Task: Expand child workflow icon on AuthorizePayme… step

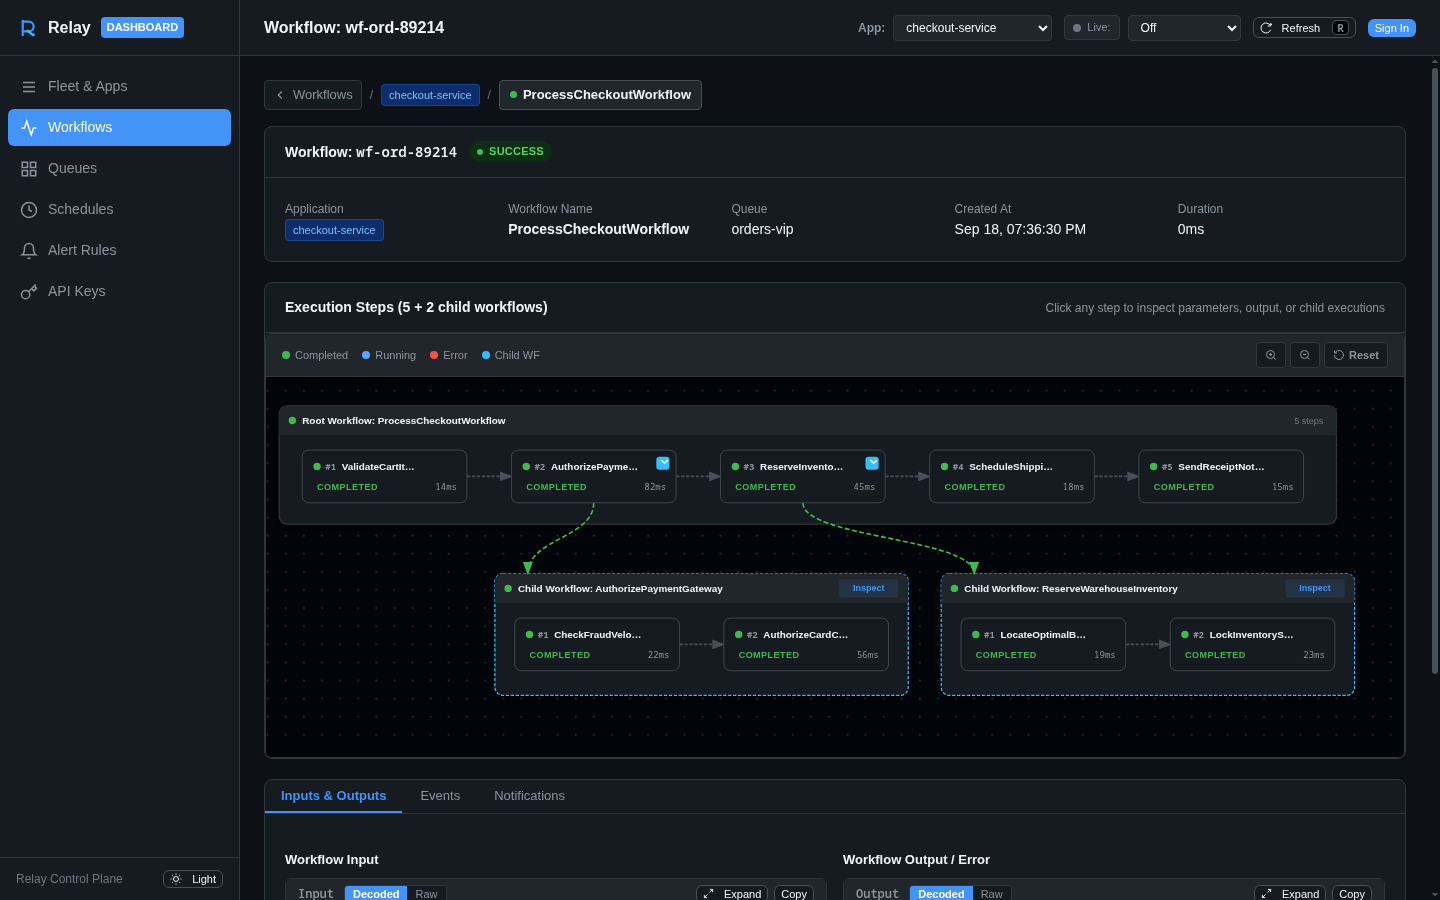Action: point(663,463)
